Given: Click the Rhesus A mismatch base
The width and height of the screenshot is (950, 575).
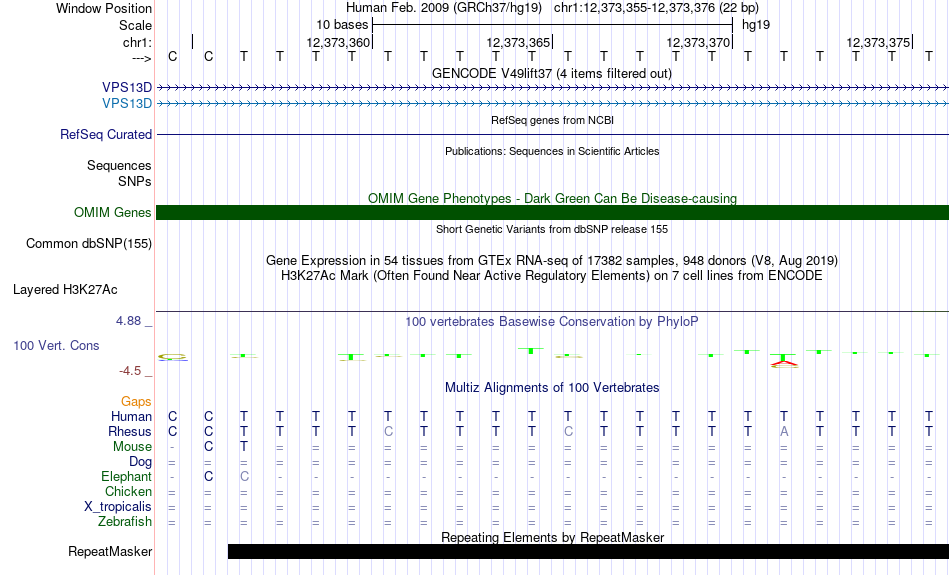Looking at the screenshot, I should tap(784, 431).
